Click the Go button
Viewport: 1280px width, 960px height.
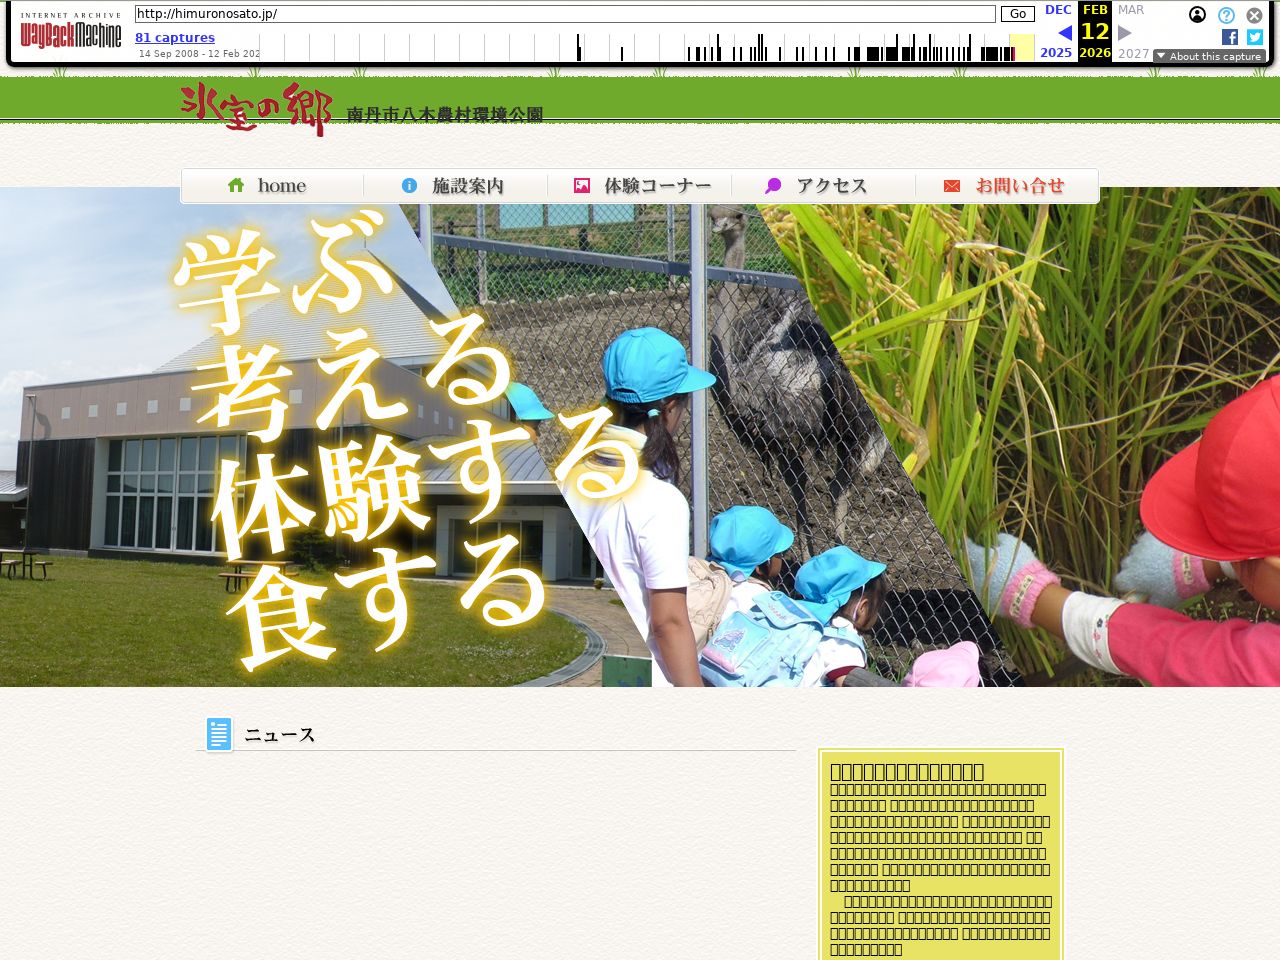click(x=1017, y=14)
